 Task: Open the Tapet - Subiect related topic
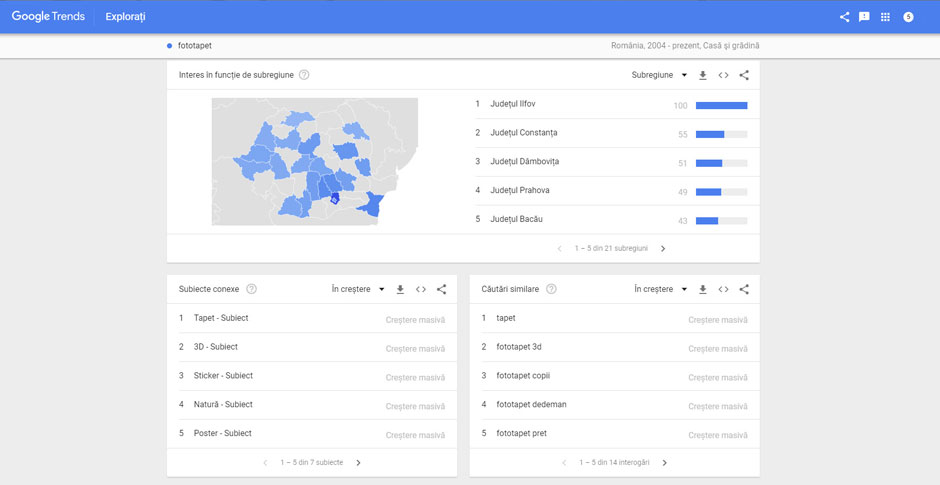click(x=221, y=318)
